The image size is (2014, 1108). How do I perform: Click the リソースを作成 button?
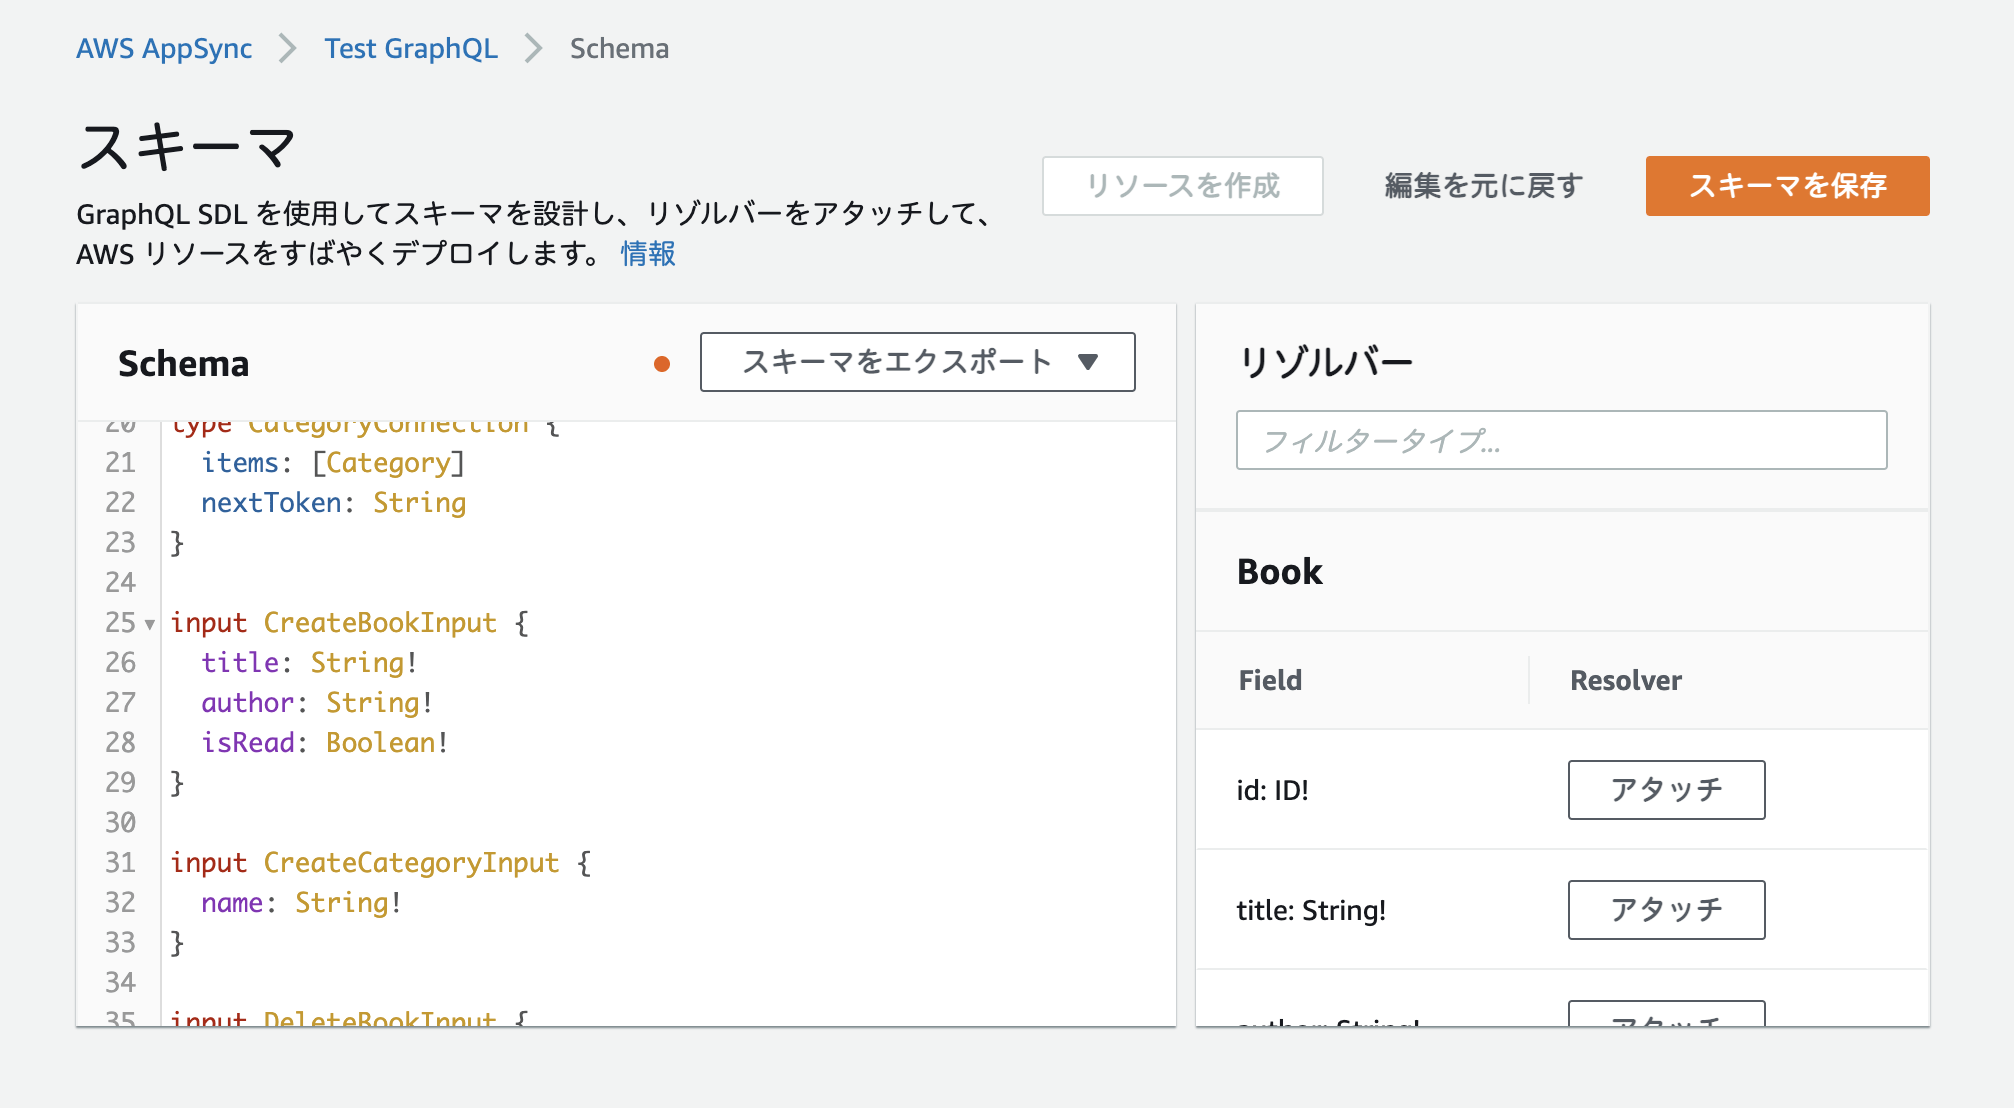coord(1182,186)
